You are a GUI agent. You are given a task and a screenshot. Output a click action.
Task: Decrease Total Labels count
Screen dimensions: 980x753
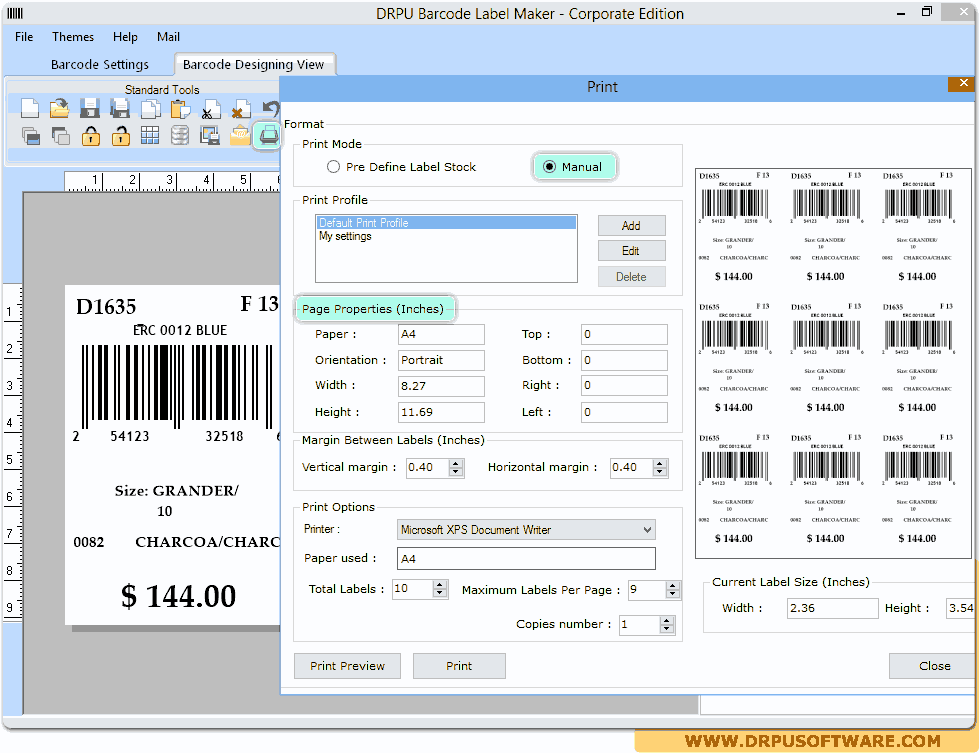[x=440, y=593]
